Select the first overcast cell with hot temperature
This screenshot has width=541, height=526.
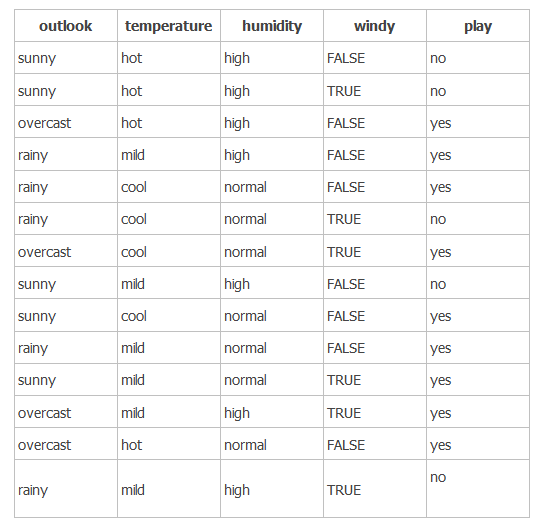[45, 123]
